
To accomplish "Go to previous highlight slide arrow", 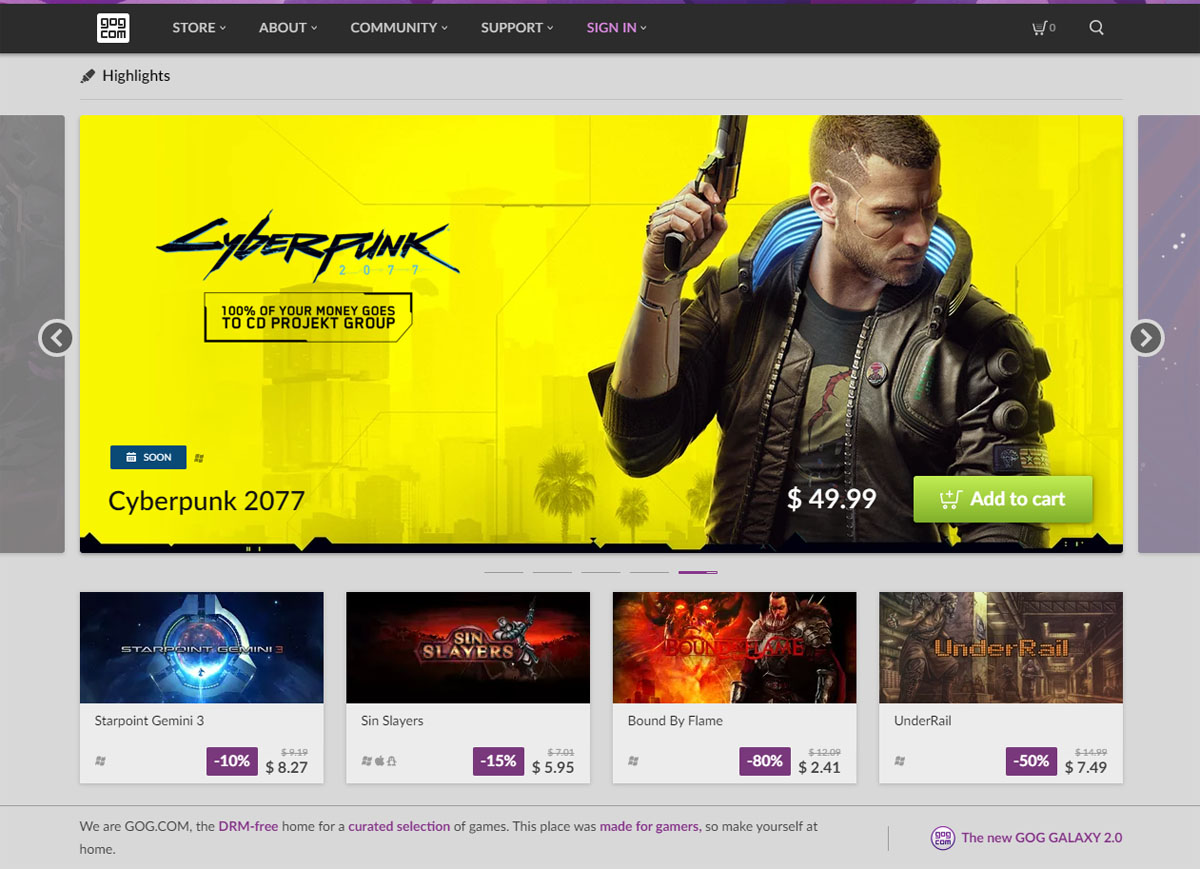I will (57, 338).
